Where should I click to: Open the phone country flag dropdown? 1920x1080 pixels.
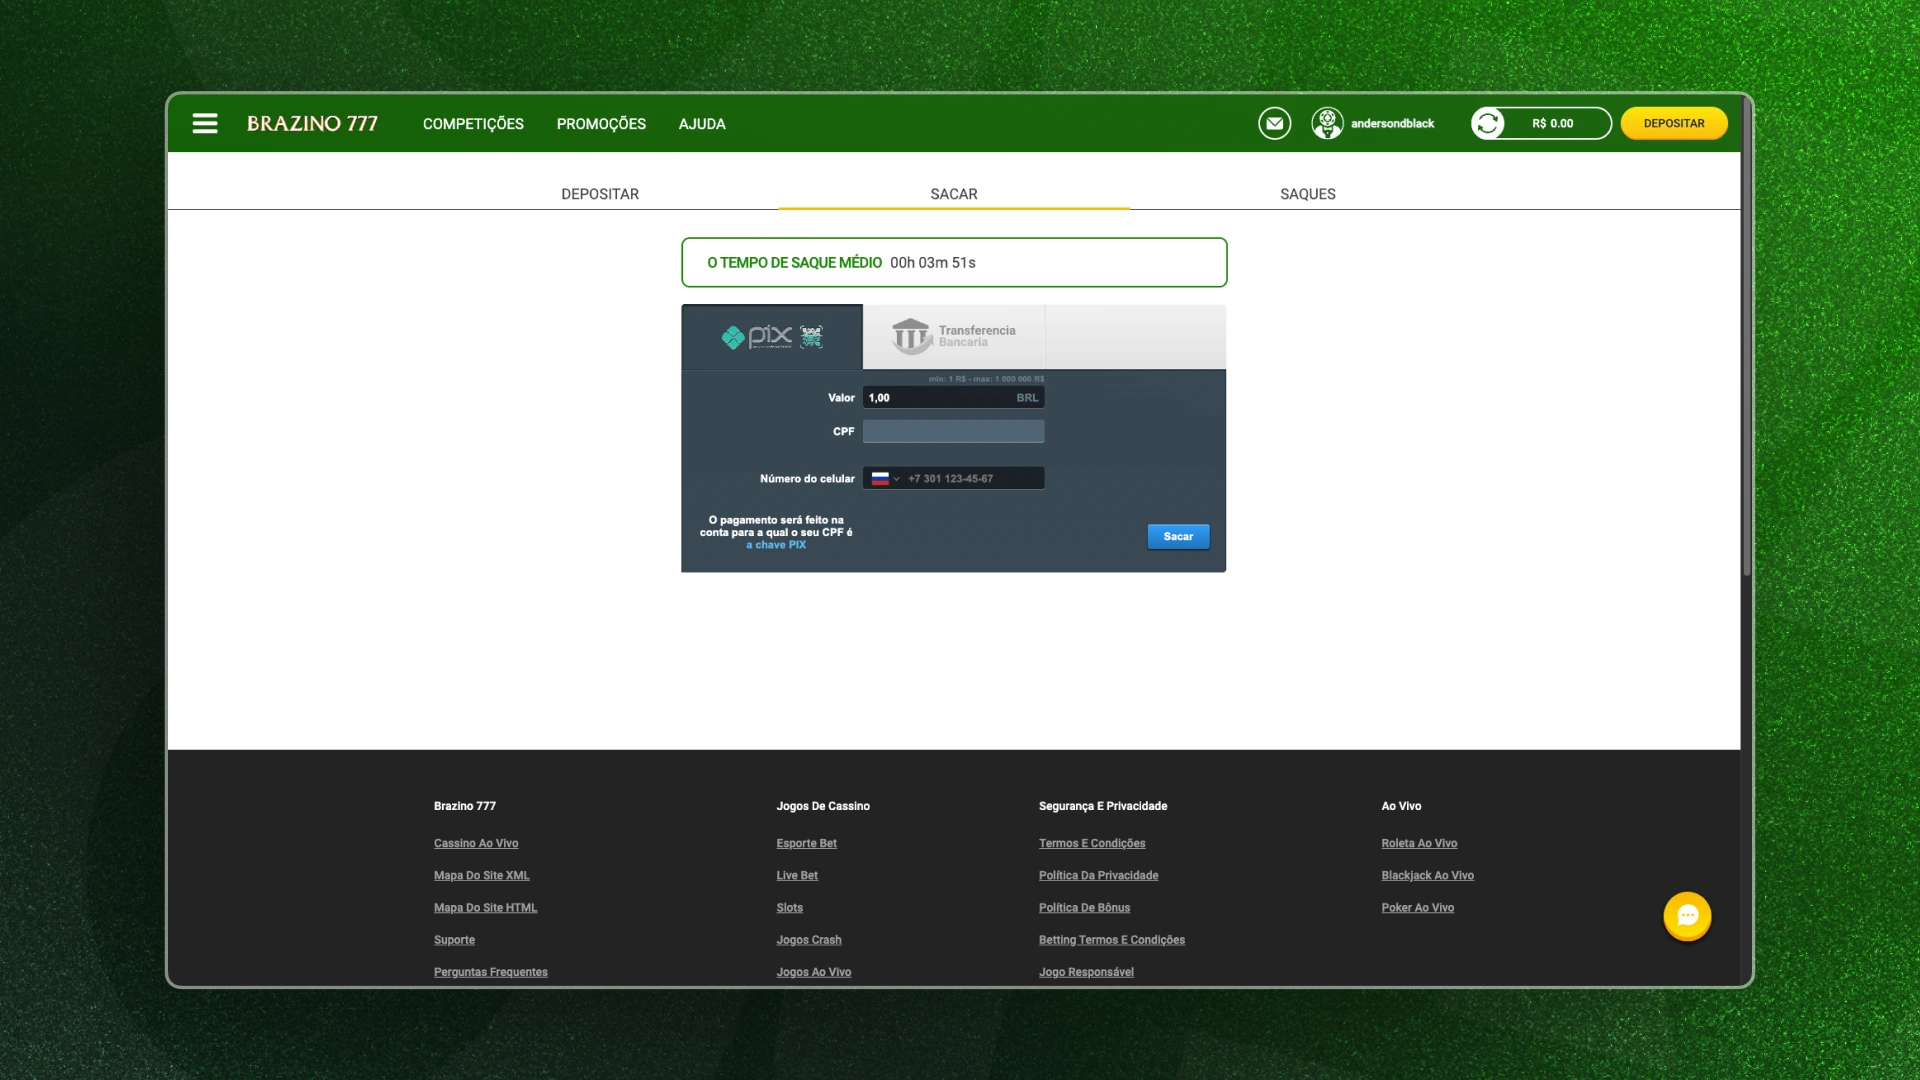pyautogui.click(x=885, y=479)
